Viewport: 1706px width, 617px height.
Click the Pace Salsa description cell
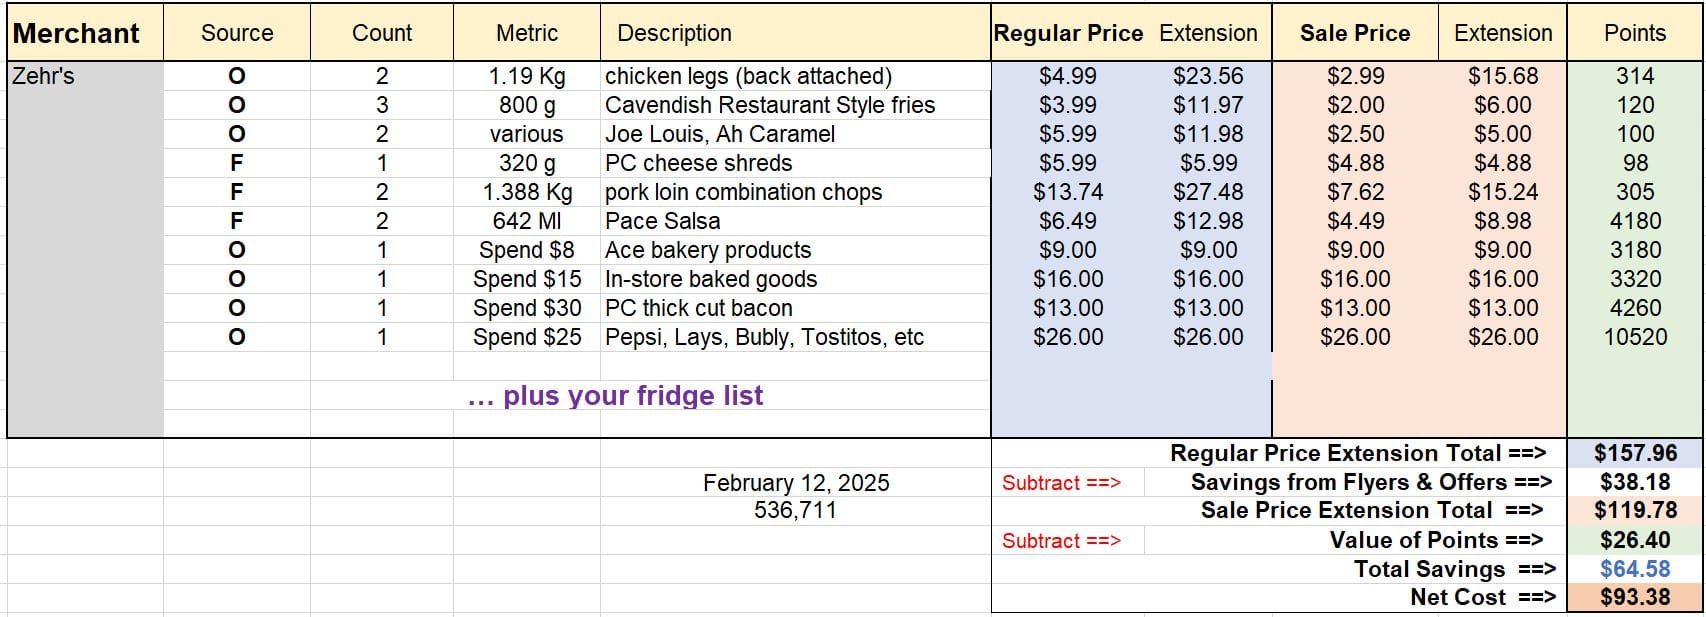click(795, 221)
